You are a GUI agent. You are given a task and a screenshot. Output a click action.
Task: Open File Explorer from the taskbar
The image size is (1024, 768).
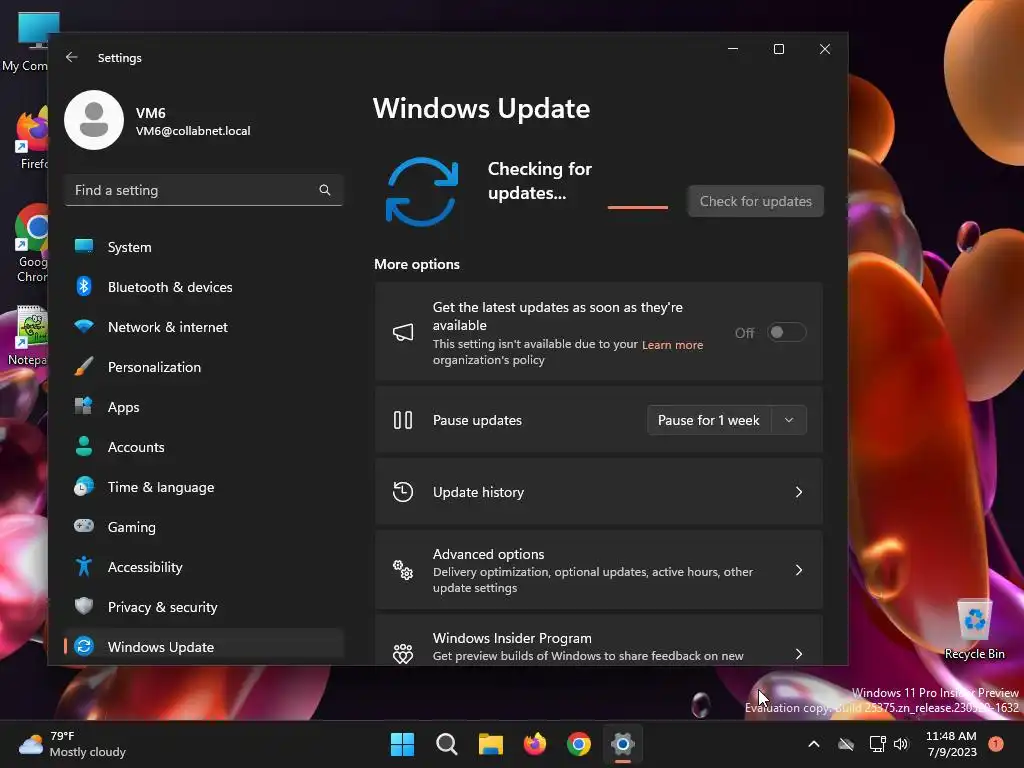(x=490, y=744)
